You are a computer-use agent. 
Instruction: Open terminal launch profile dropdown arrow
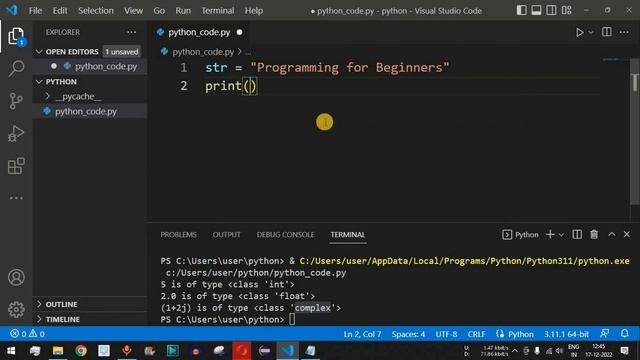(x=561, y=235)
